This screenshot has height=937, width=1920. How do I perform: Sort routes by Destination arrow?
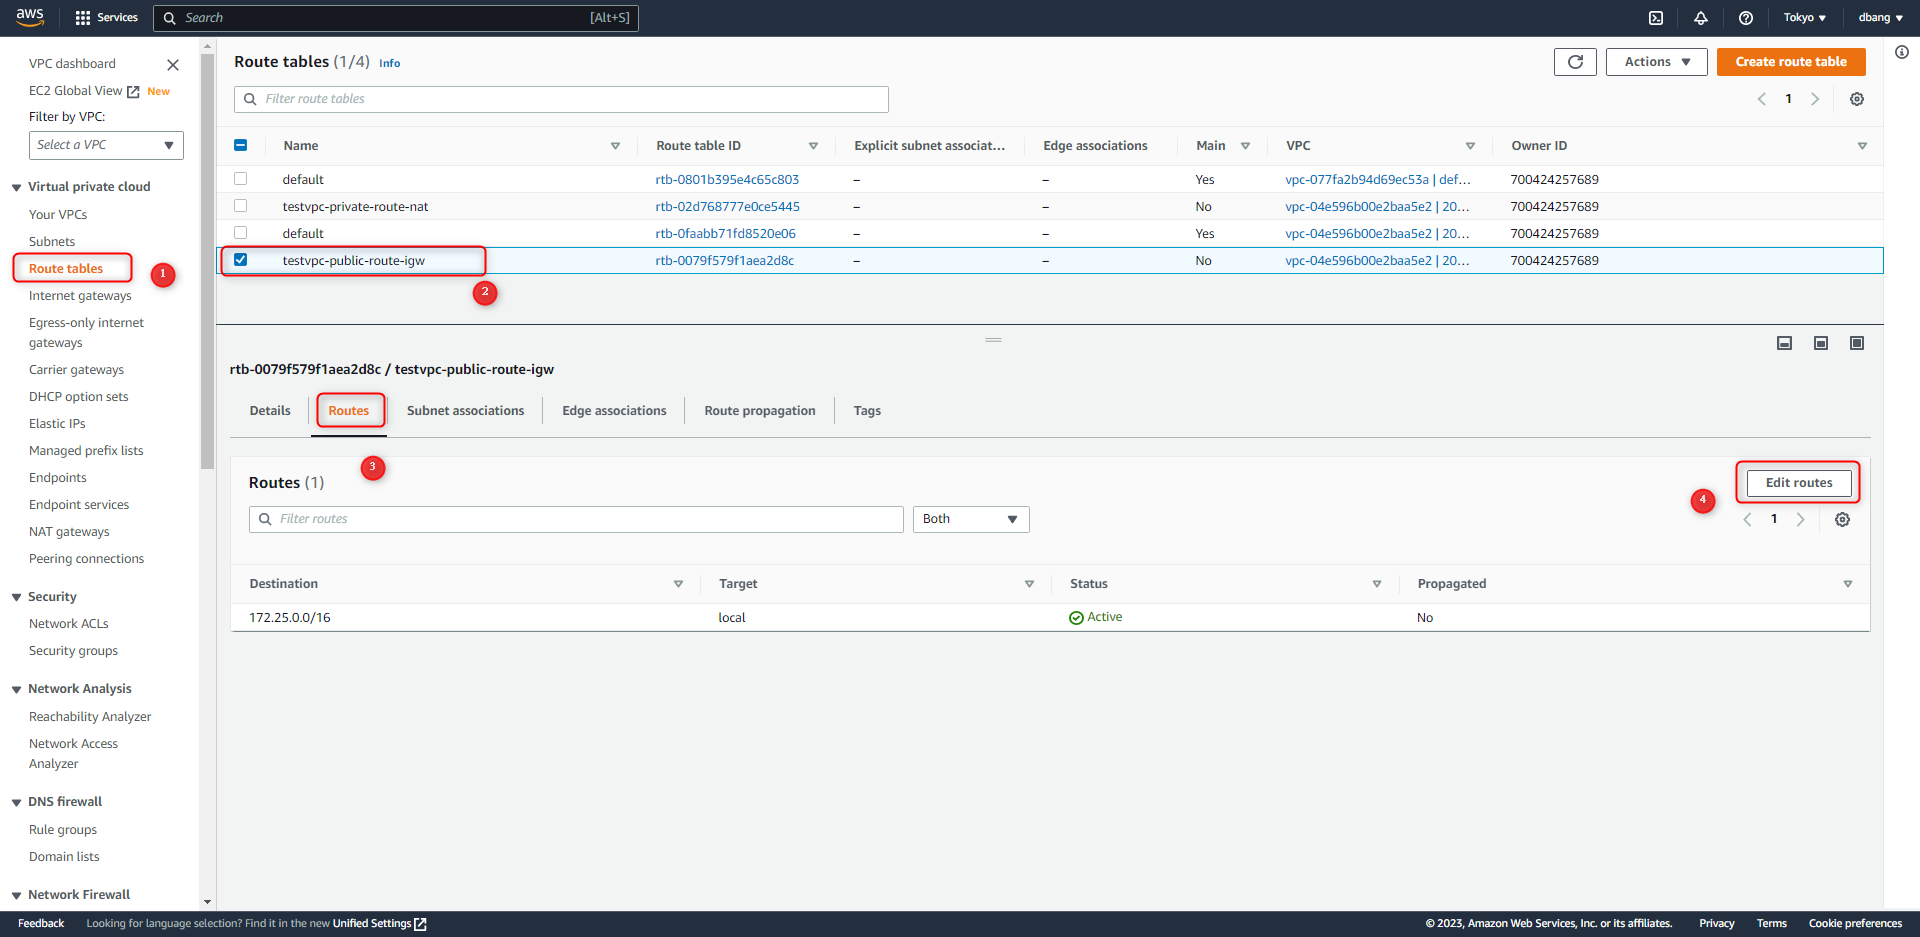[x=678, y=584]
